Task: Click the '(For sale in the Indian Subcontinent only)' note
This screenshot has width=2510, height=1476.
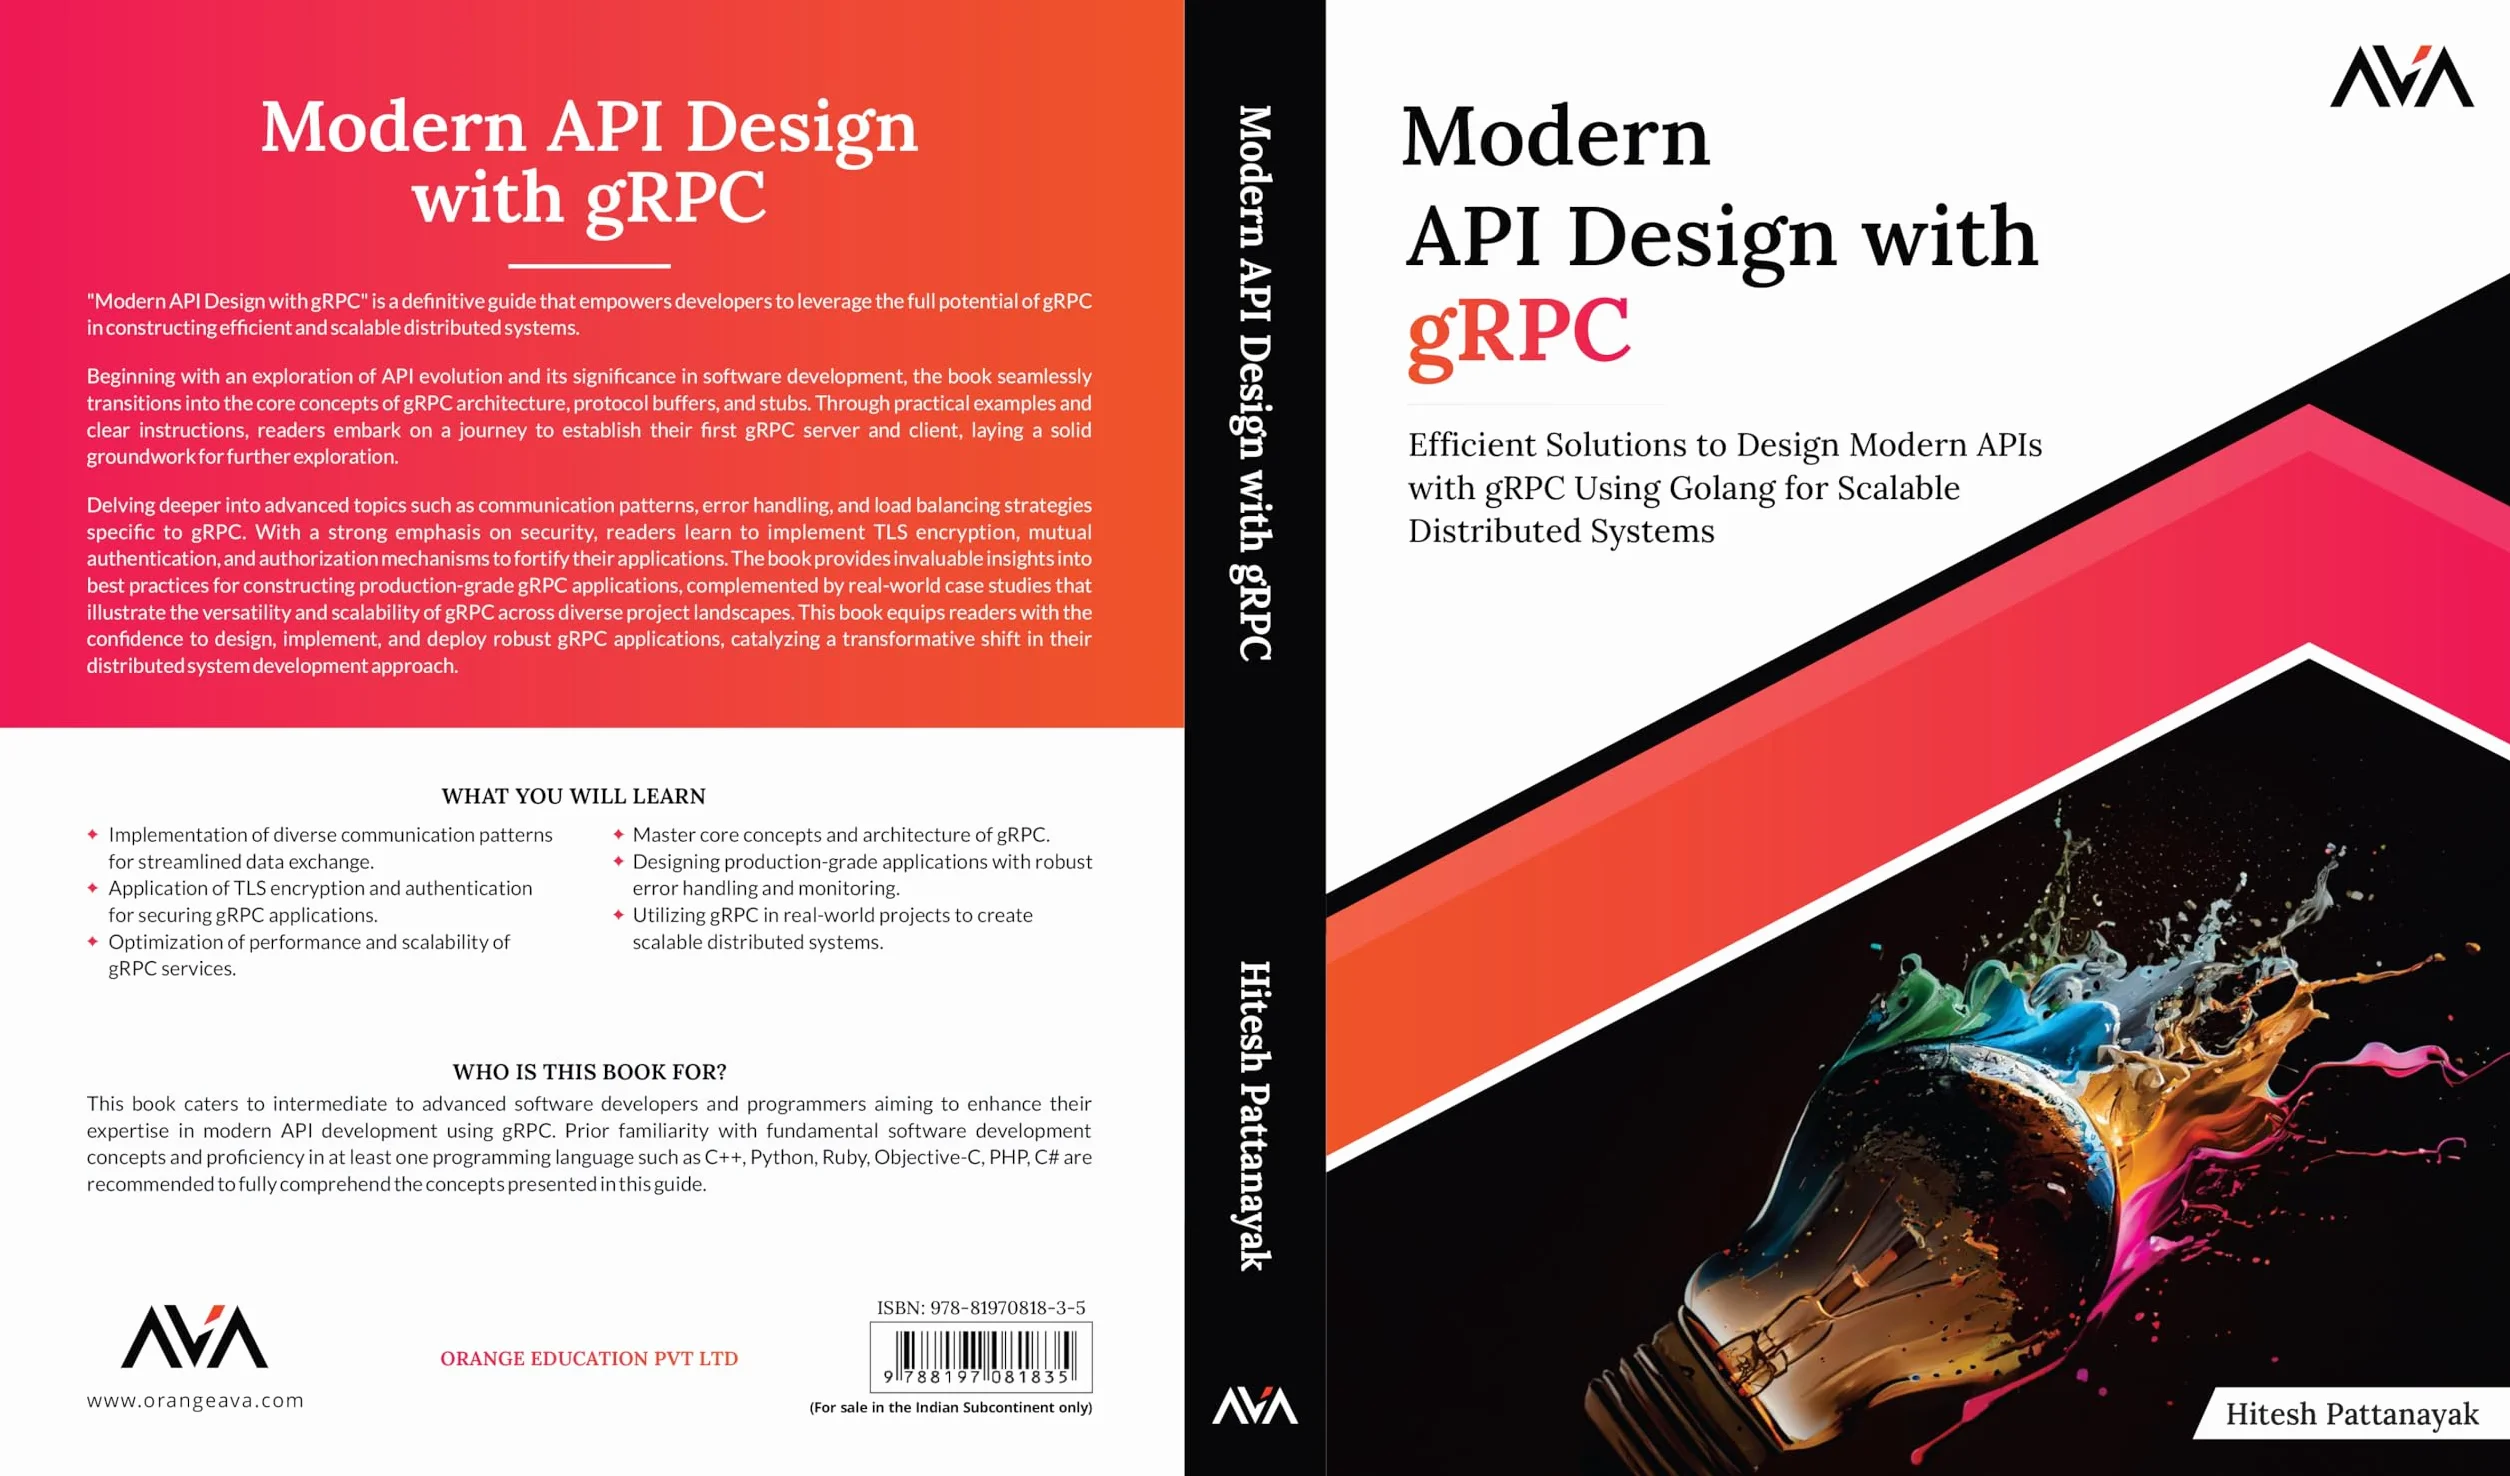Action: point(950,1407)
